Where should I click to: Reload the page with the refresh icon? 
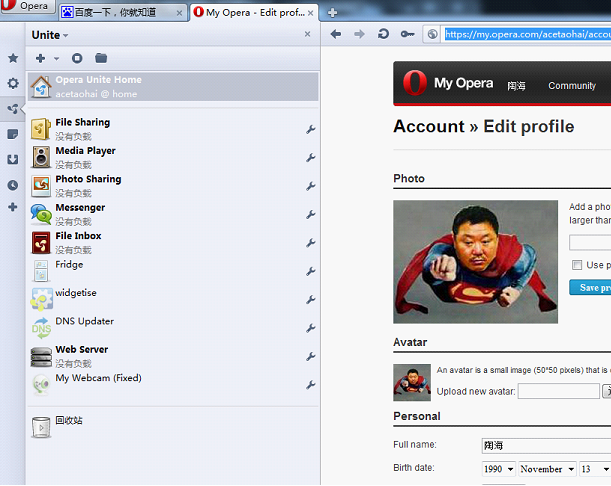point(383,34)
